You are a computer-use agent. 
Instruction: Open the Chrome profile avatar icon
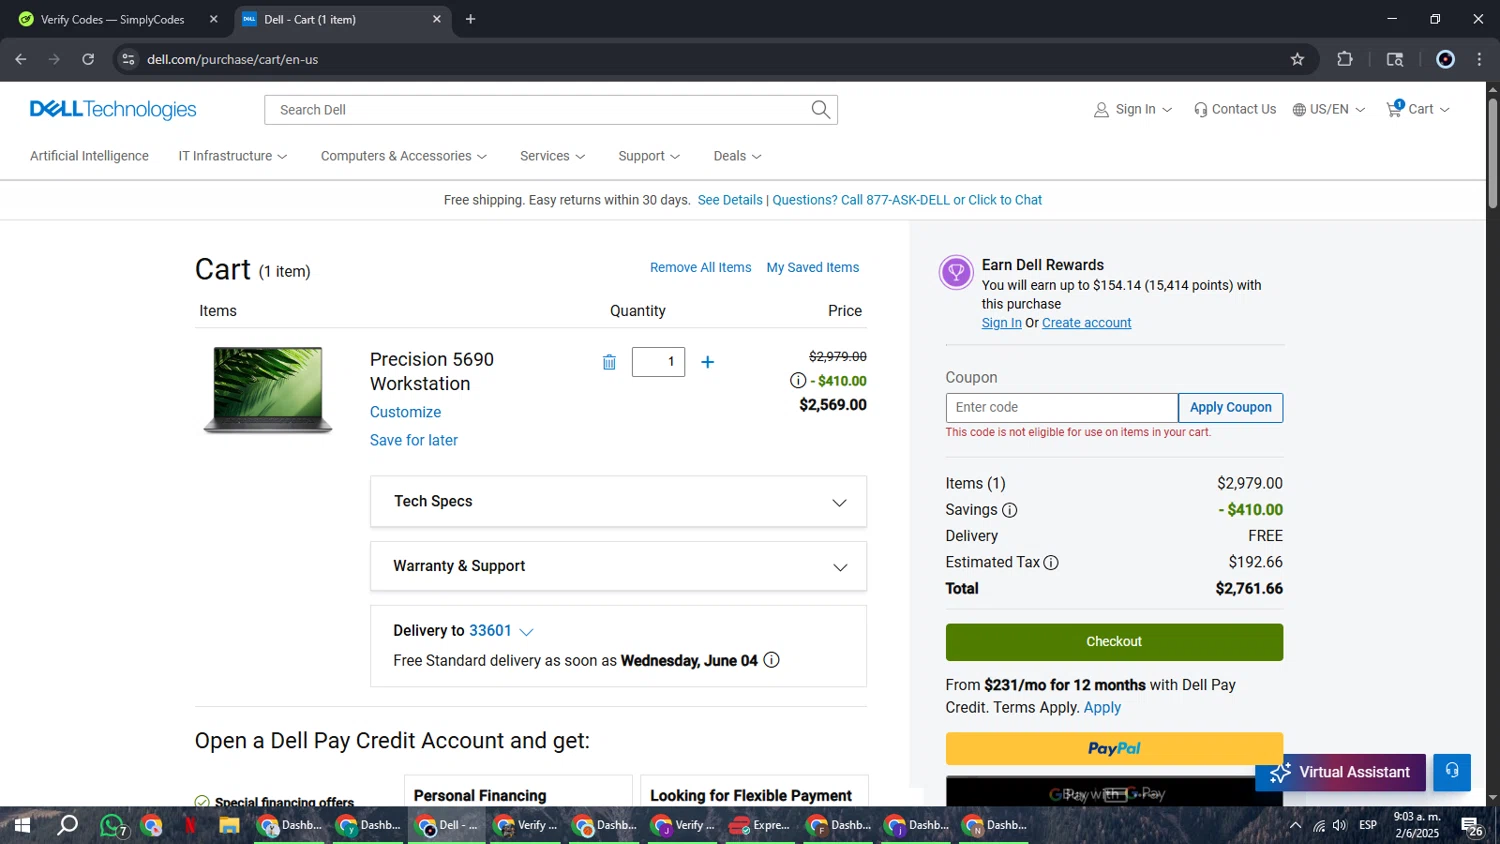[x=1445, y=59]
